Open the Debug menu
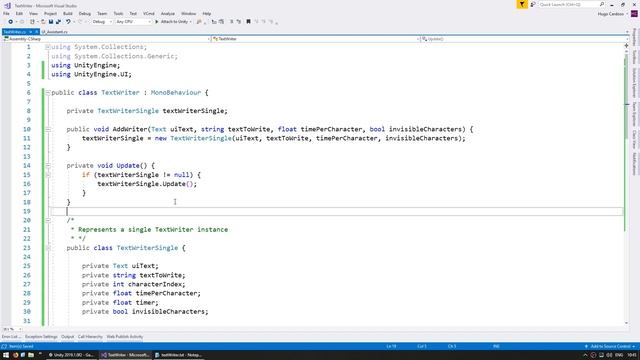This screenshot has width=640, height=360. (x=84, y=13)
